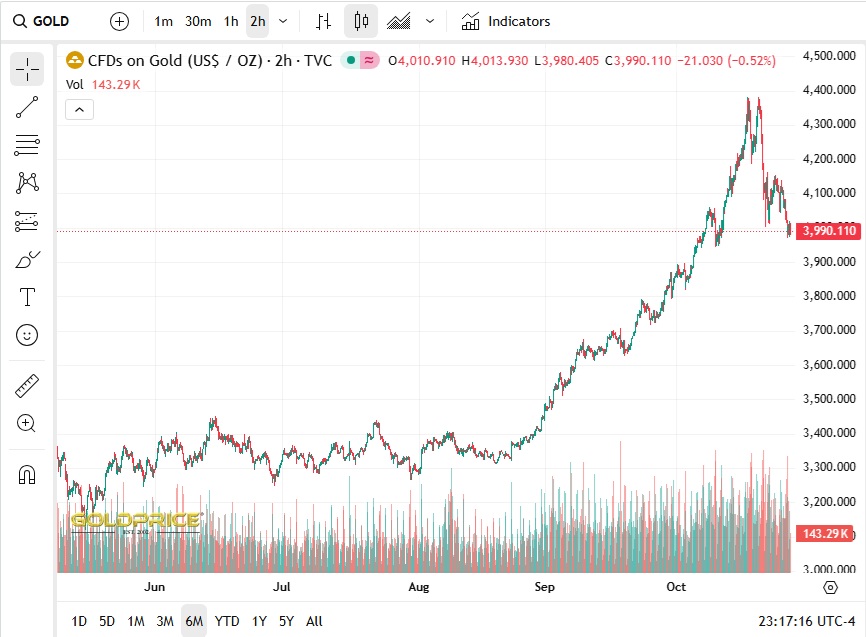The image size is (866, 637).
Task: Toggle the candlestick chart style
Action: pos(361,21)
